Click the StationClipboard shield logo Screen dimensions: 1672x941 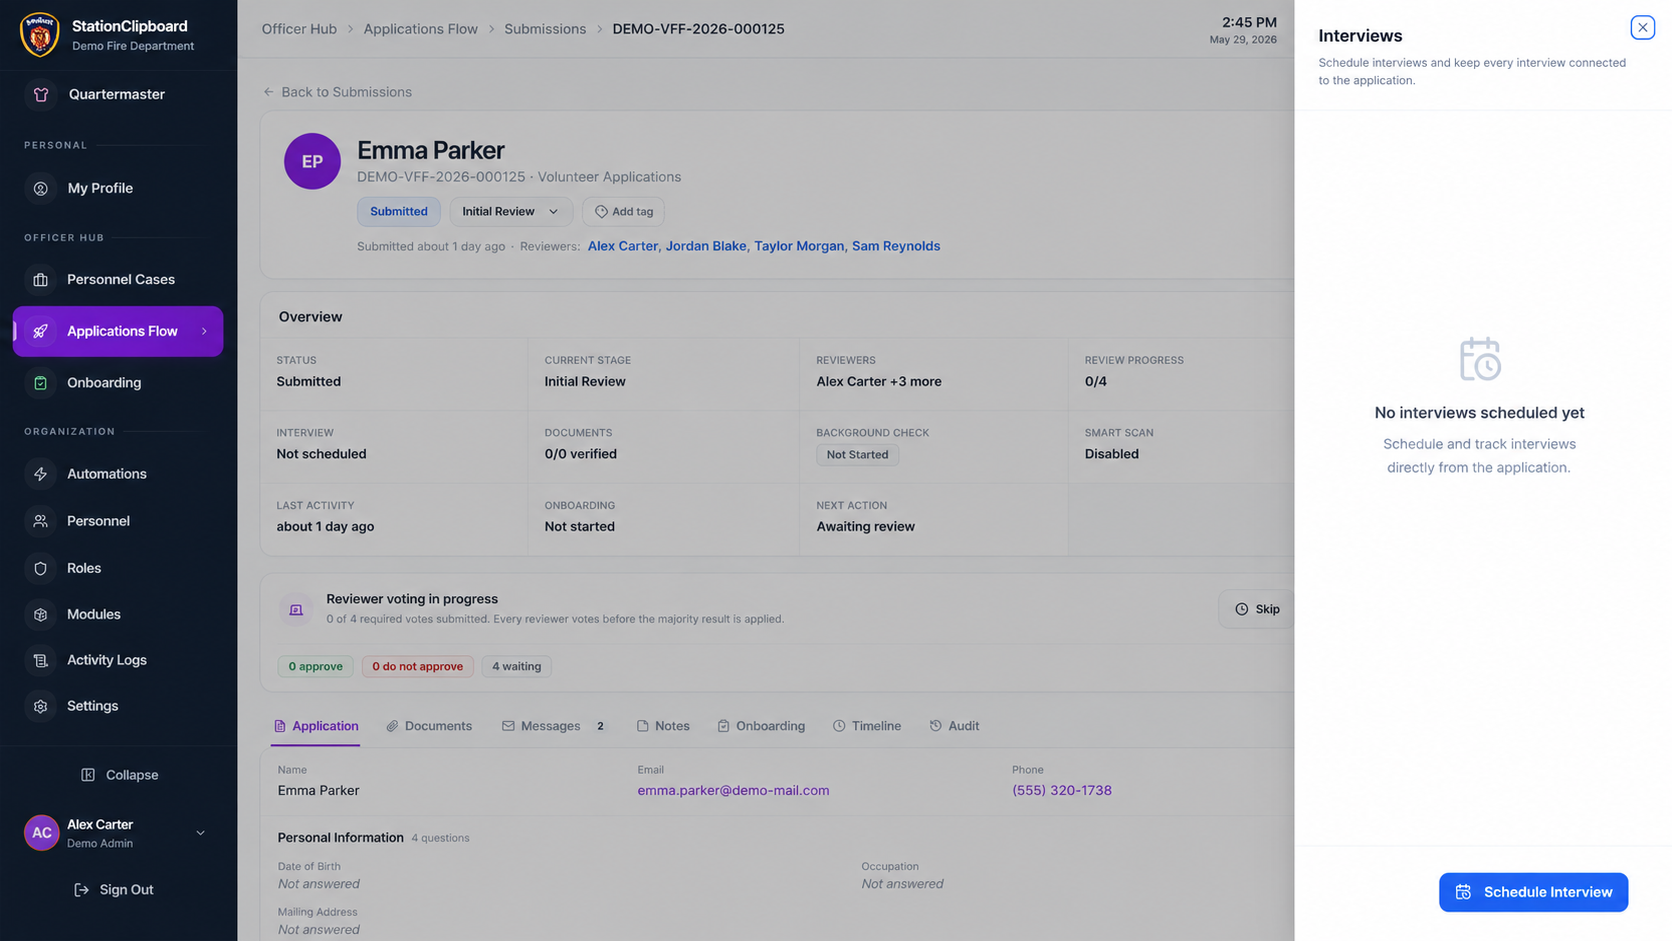[40, 35]
